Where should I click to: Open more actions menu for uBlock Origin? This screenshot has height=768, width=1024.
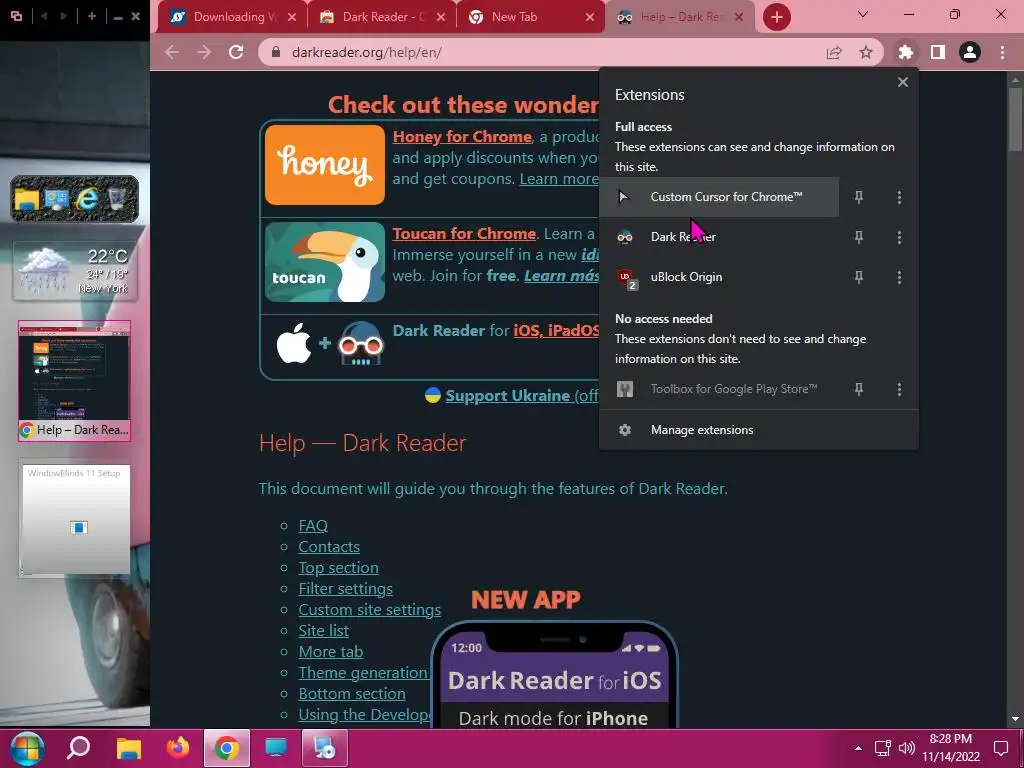click(x=899, y=278)
